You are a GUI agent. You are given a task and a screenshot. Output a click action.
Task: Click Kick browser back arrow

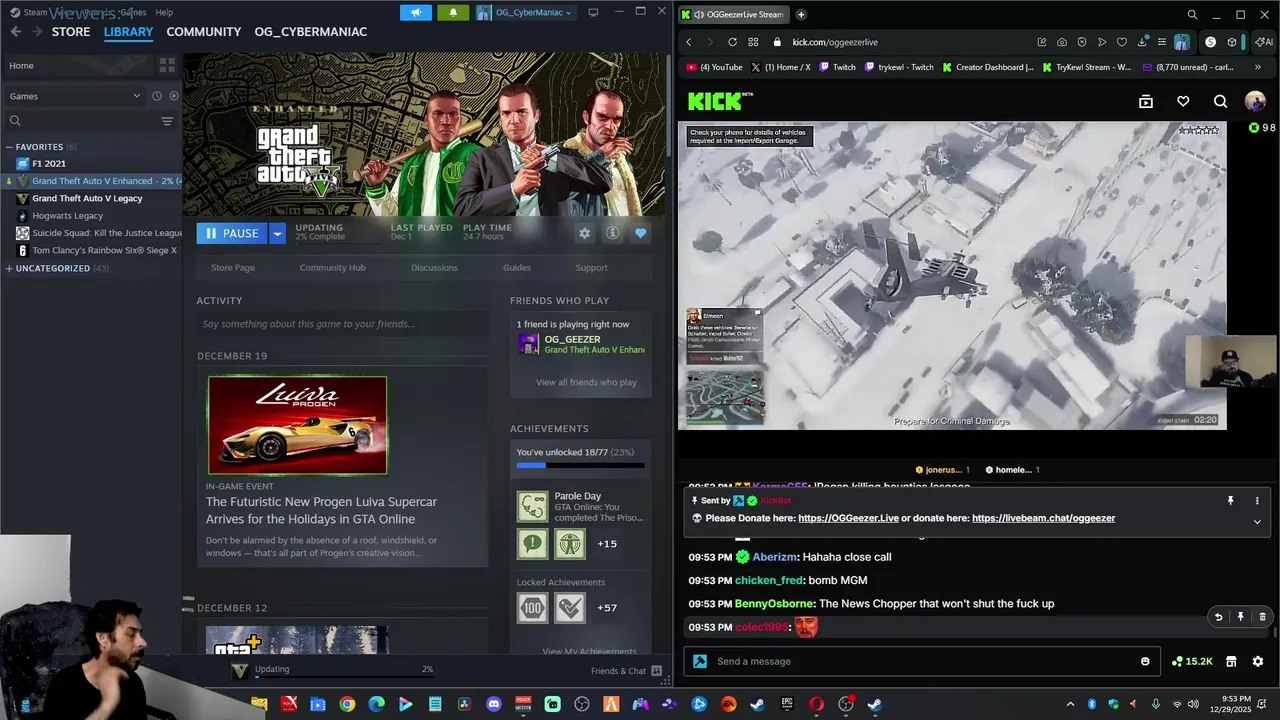click(x=689, y=42)
